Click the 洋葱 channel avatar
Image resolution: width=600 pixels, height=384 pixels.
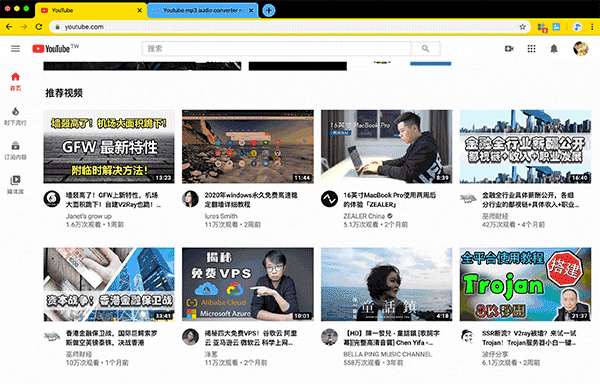(190, 337)
